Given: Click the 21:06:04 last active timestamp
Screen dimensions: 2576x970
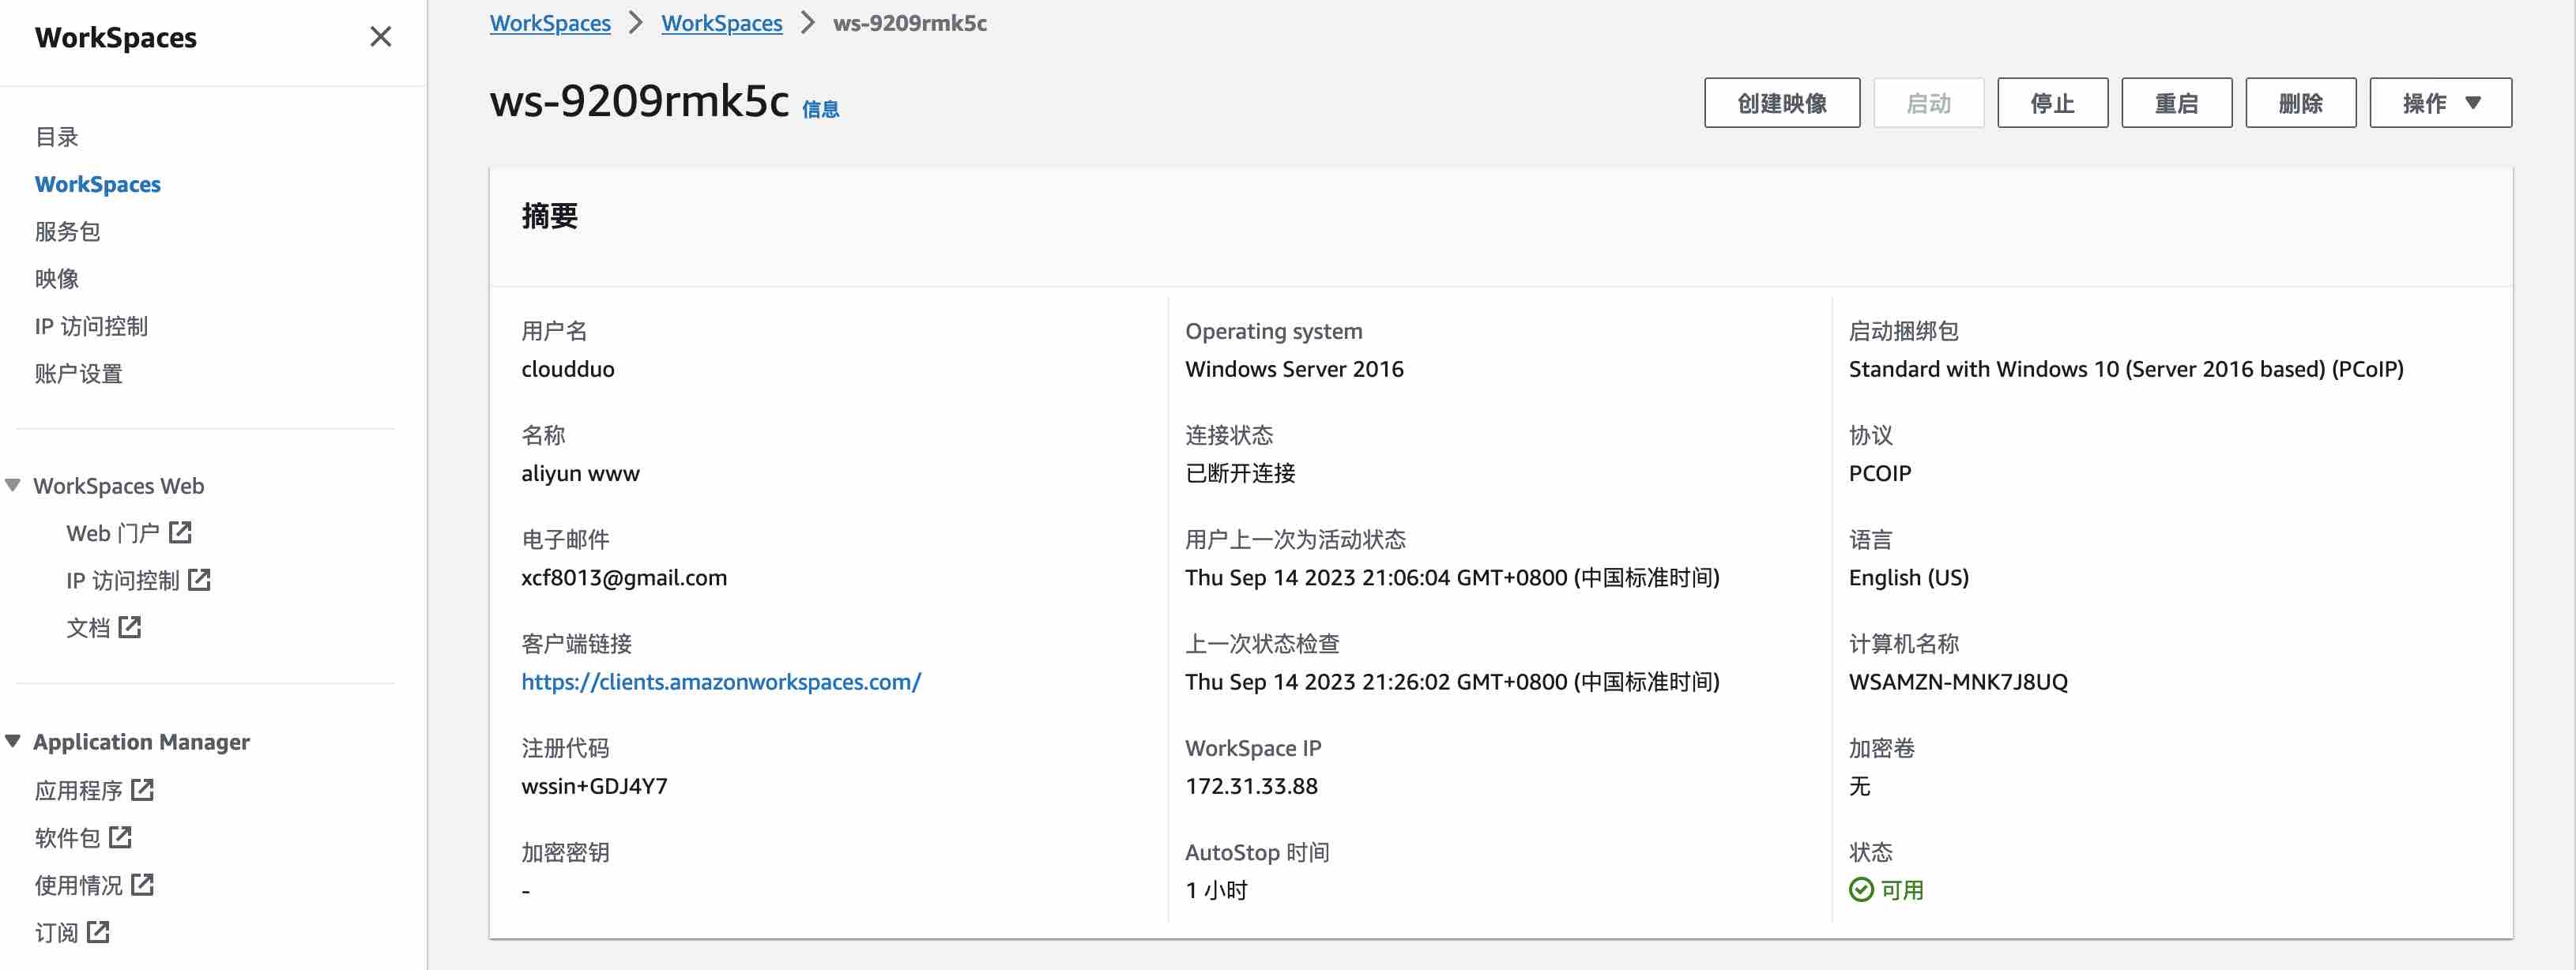Looking at the screenshot, I should click(x=1452, y=577).
